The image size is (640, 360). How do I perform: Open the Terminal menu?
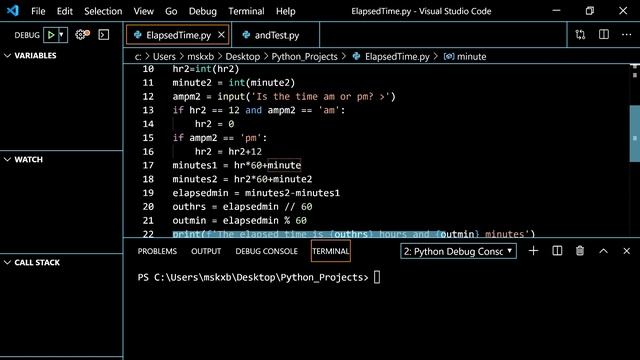coord(246,11)
